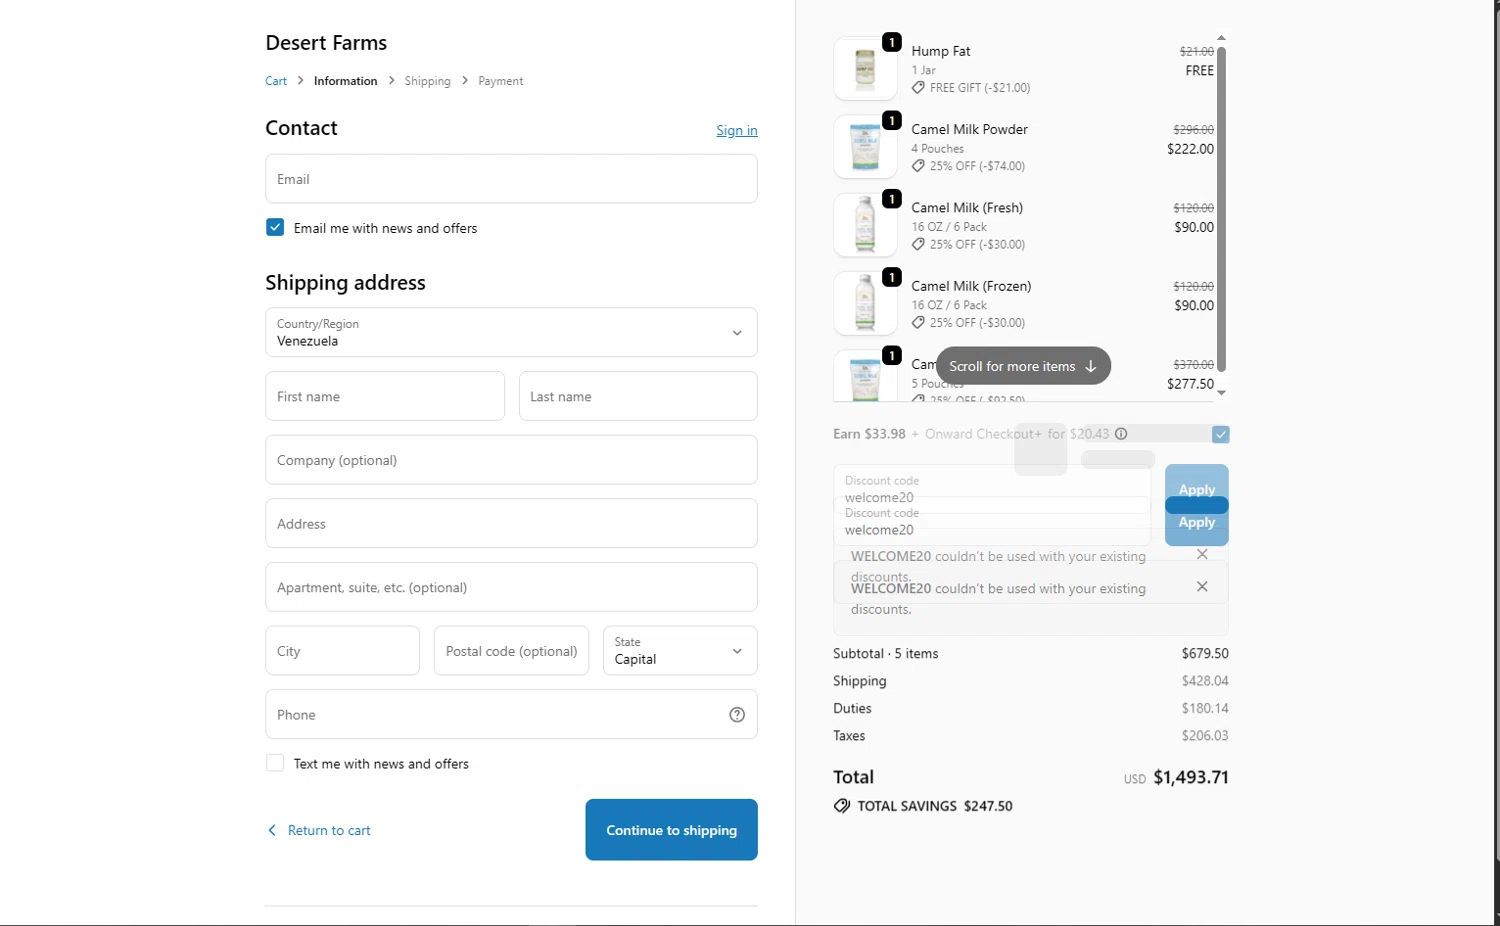Click the Duties $180.14 value
Screen dimensions: 1500x926
pos(1205,708)
